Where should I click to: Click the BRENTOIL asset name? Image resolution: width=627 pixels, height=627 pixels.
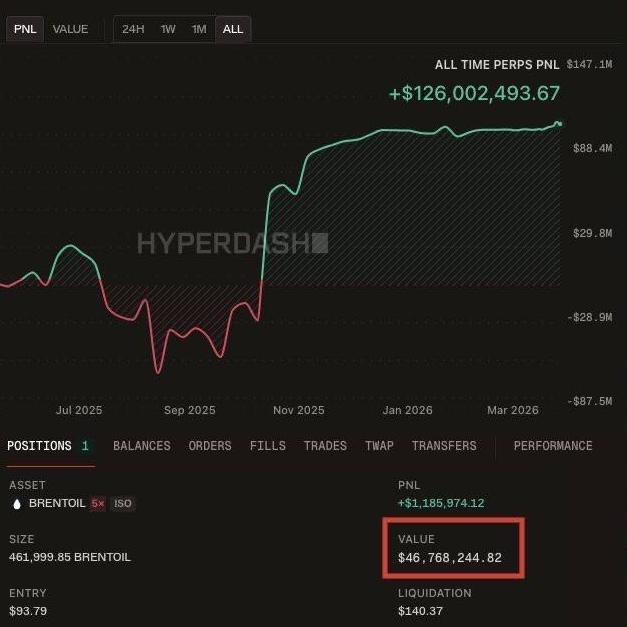point(57,503)
